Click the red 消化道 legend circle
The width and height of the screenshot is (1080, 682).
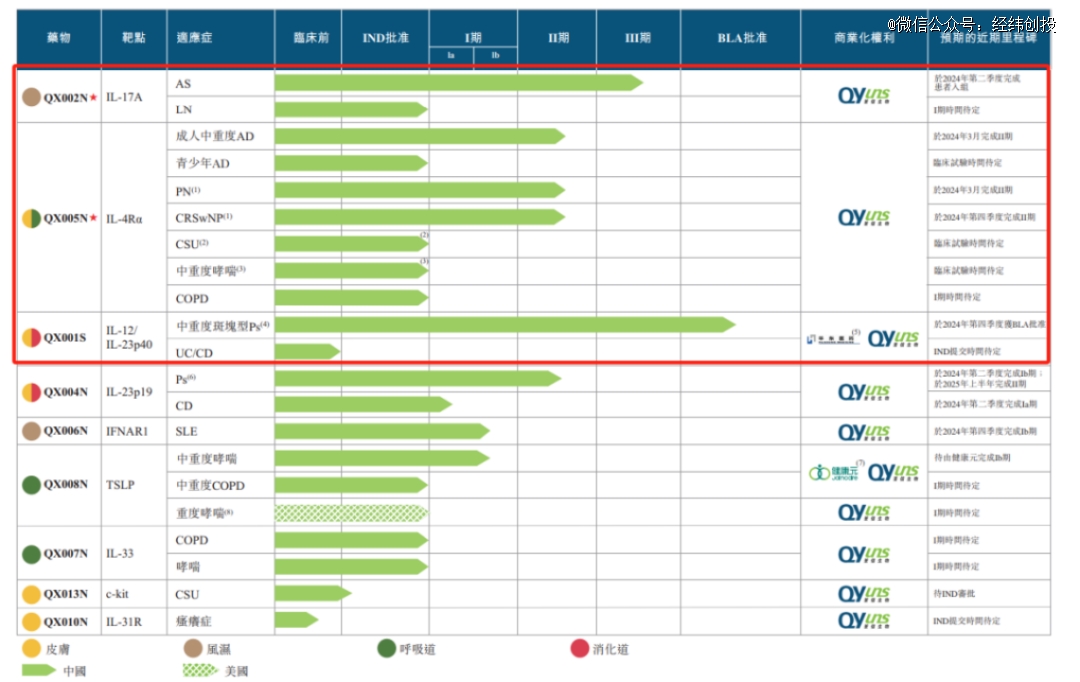[580, 648]
